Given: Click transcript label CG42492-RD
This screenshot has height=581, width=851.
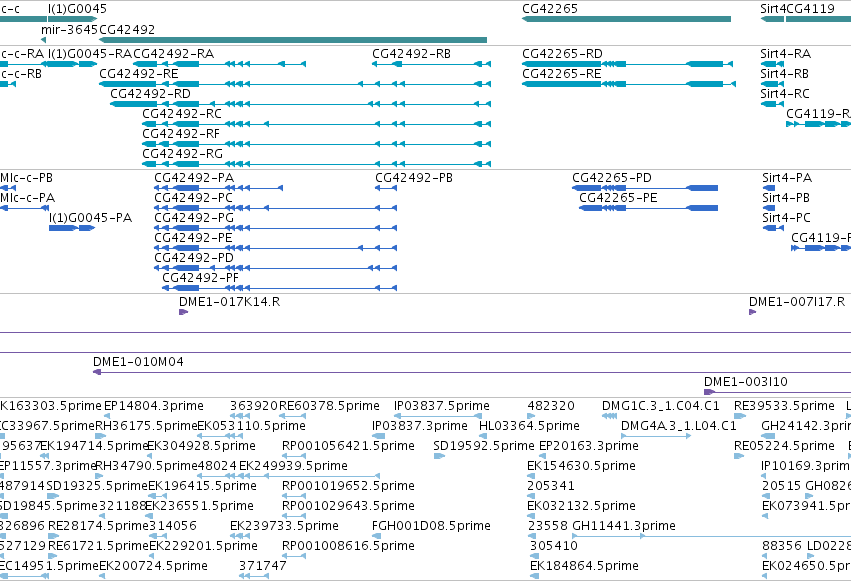Looking at the screenshot, I should (x=150, y=94).
